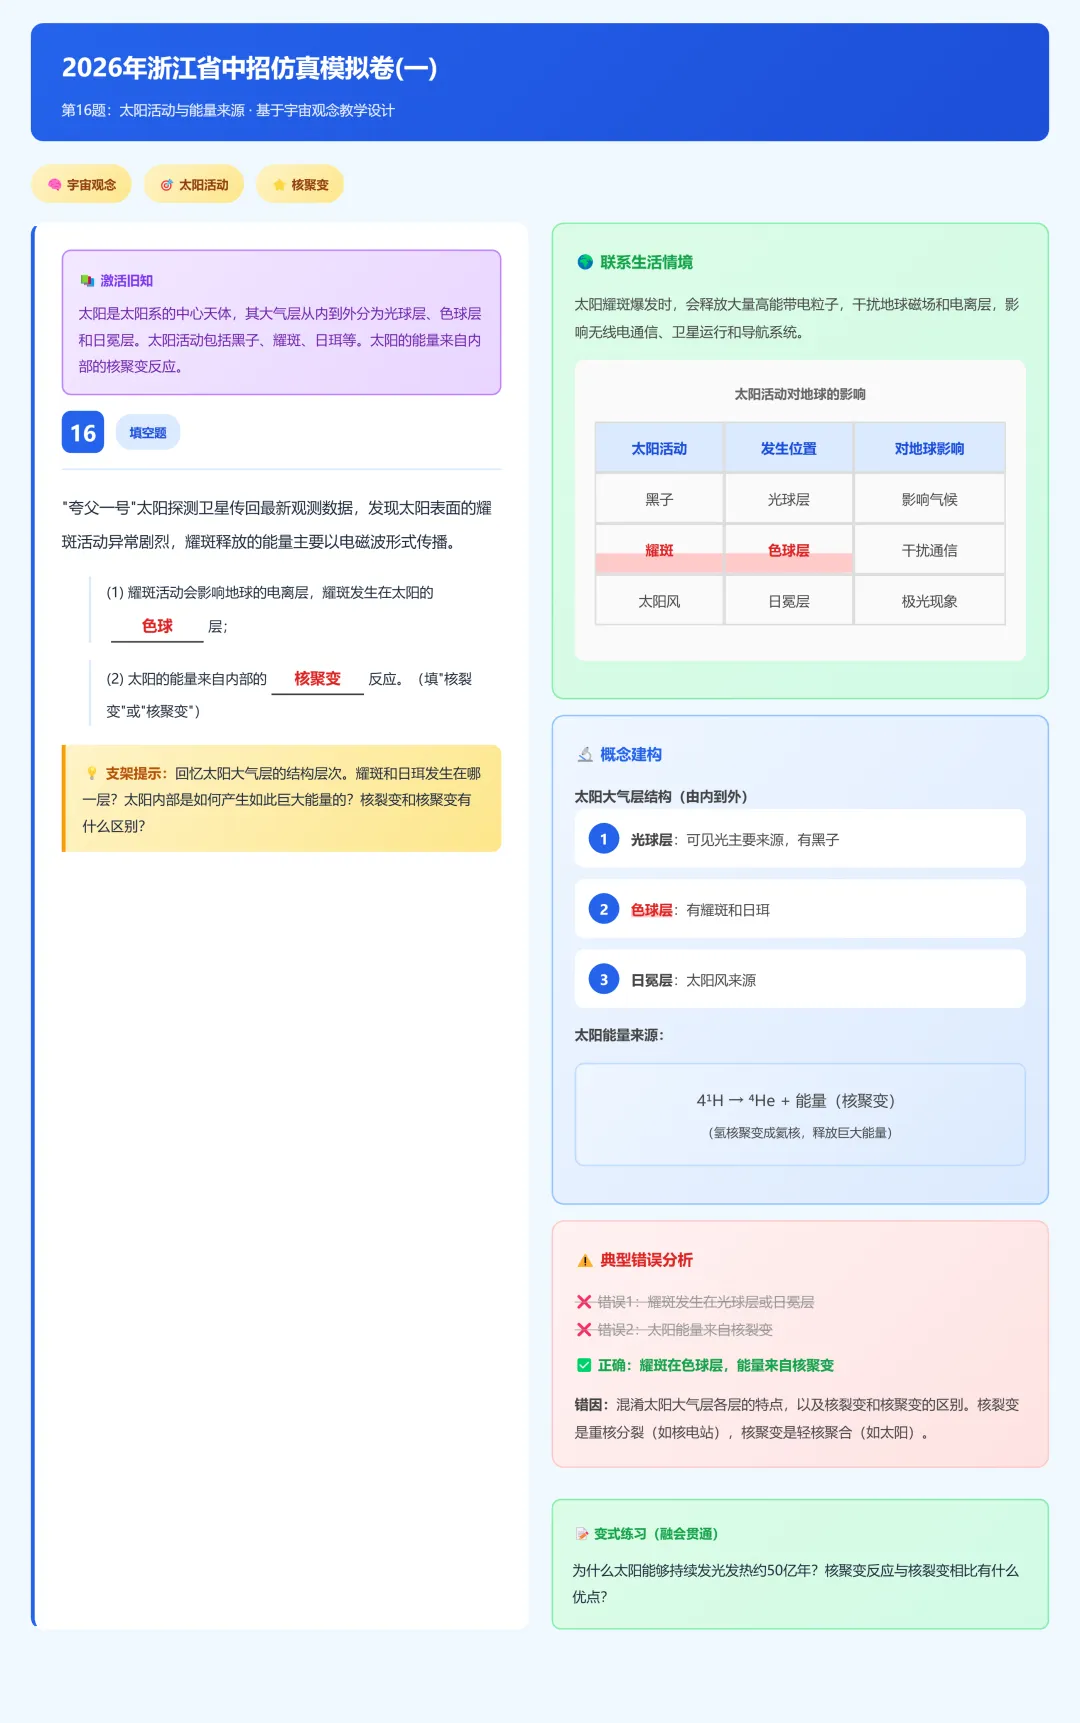Viewport: 1080px width, 1723px height.
Task: Click the highlighted 色球层 table cell
Action: 789,550
